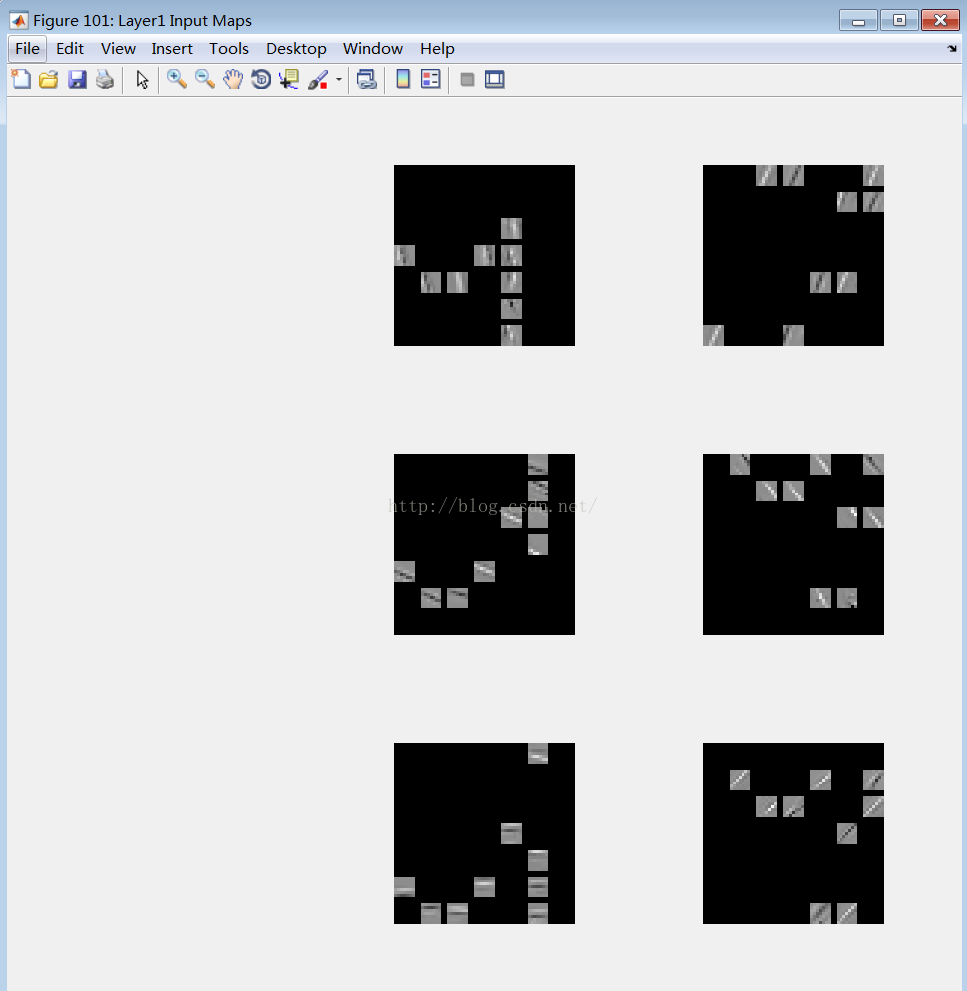Minimize the Figure 101 window
Image resolution: width=967 pixels, height=991 pixels.
pyautogui.click(x=858, y=20)
